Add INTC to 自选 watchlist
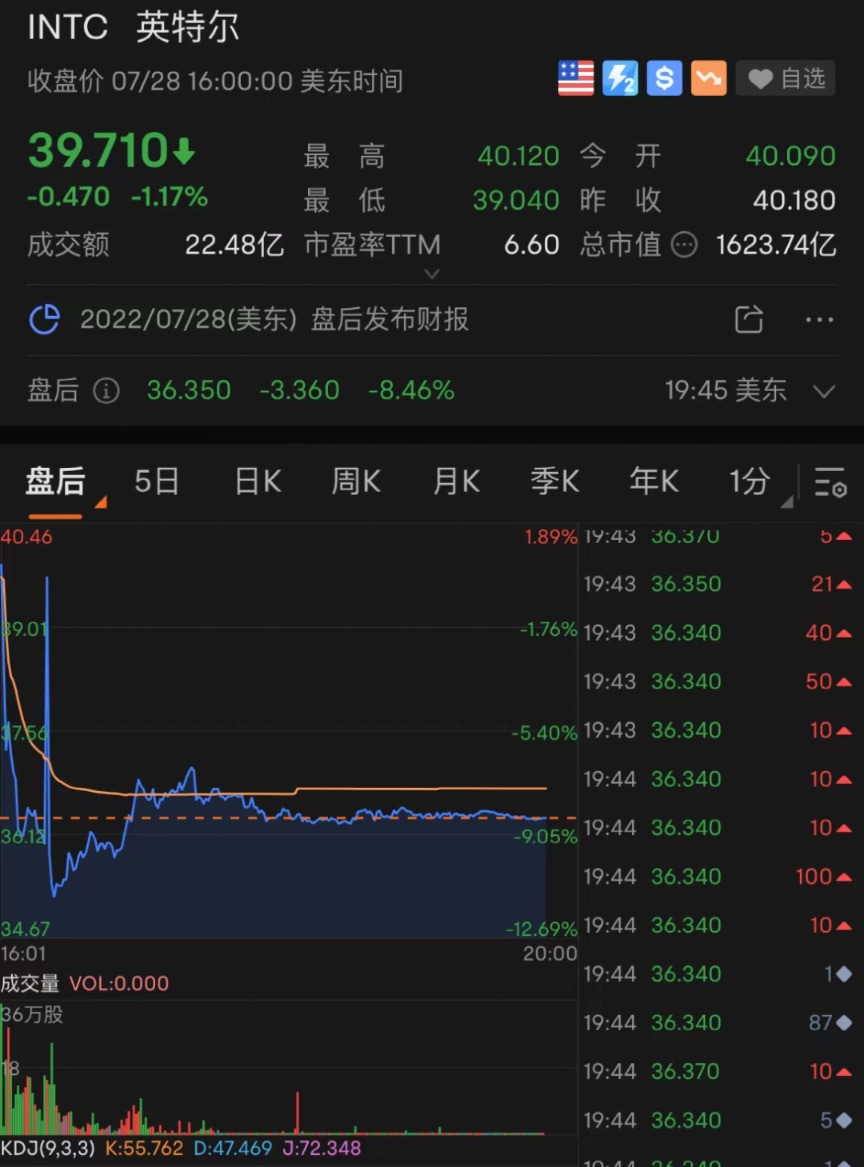Screen dimensions: 864x1167 click(x=785, y=78)
